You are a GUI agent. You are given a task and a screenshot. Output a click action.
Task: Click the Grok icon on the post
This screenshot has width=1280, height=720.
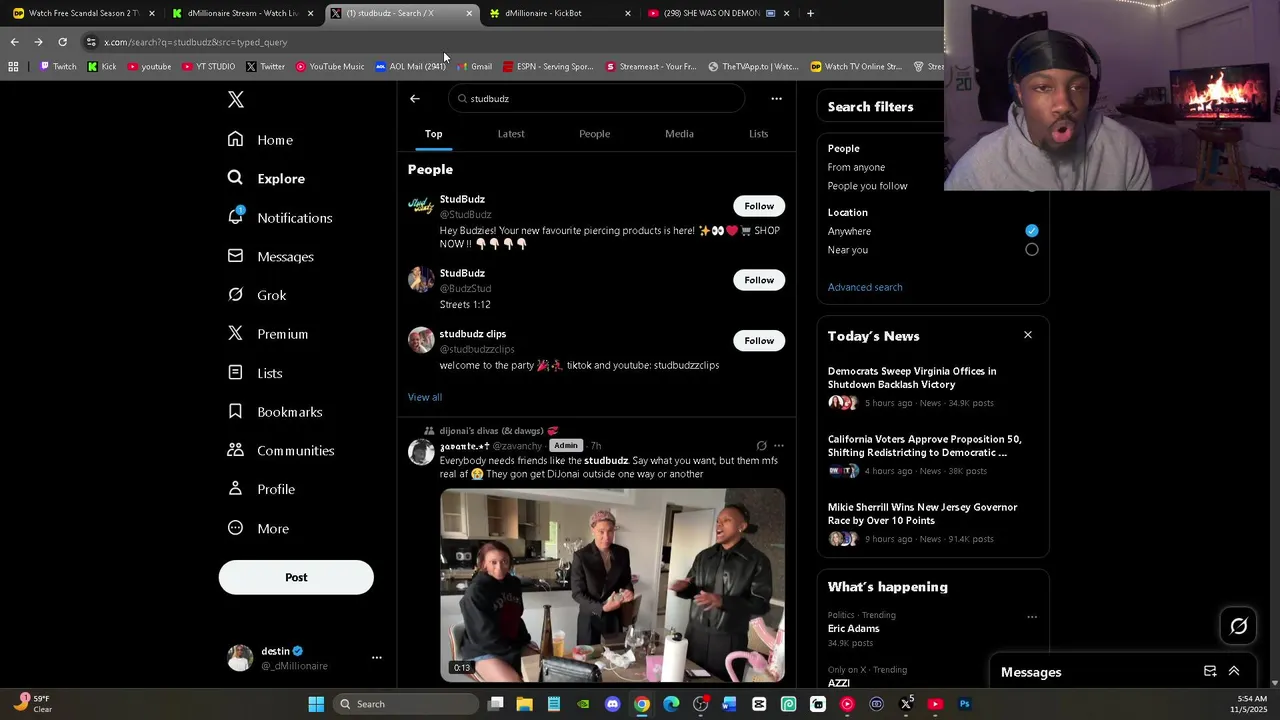[761, 446]
